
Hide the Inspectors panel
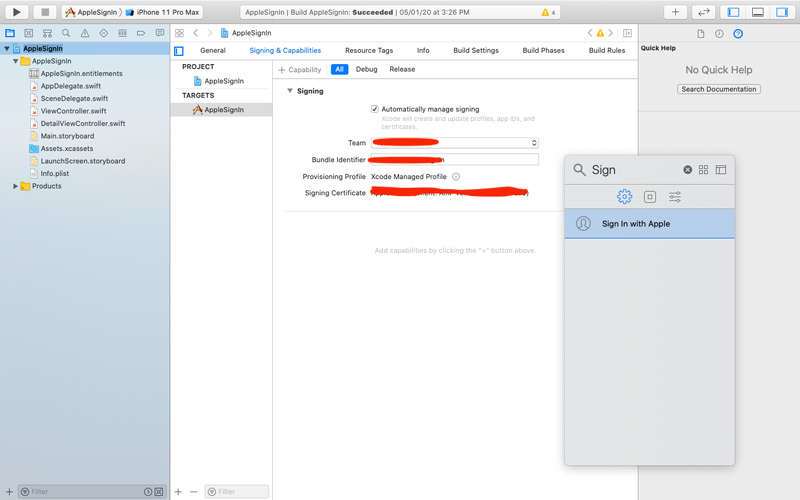[x=782, y=12]
